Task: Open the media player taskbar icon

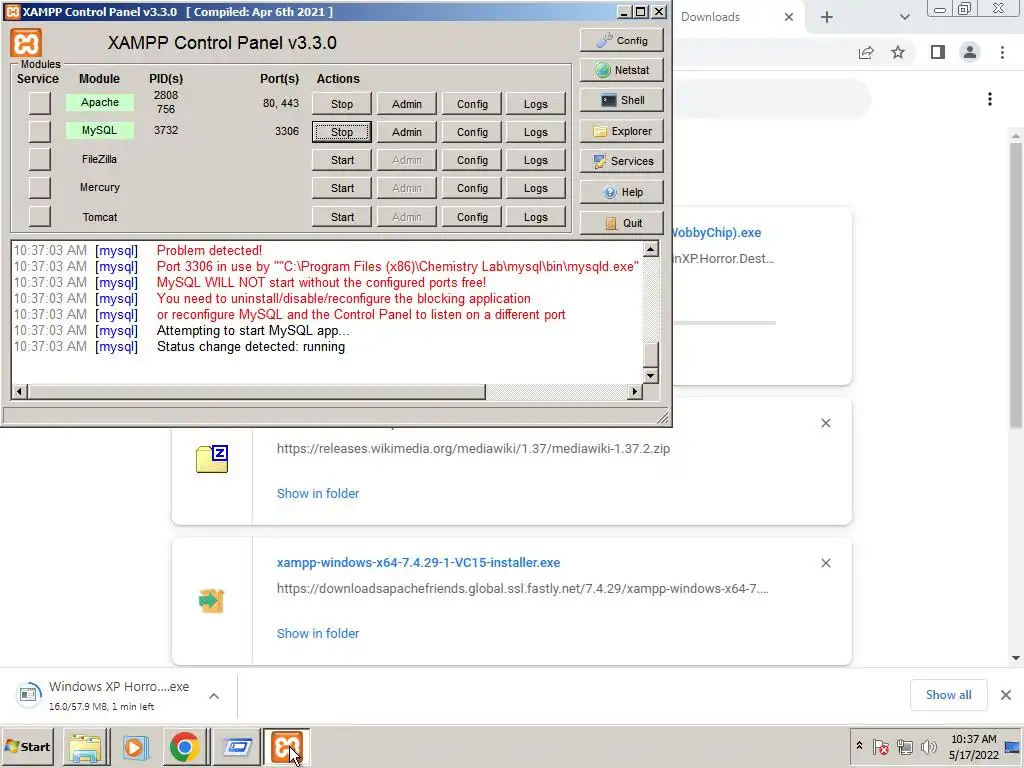Action: 135,747
